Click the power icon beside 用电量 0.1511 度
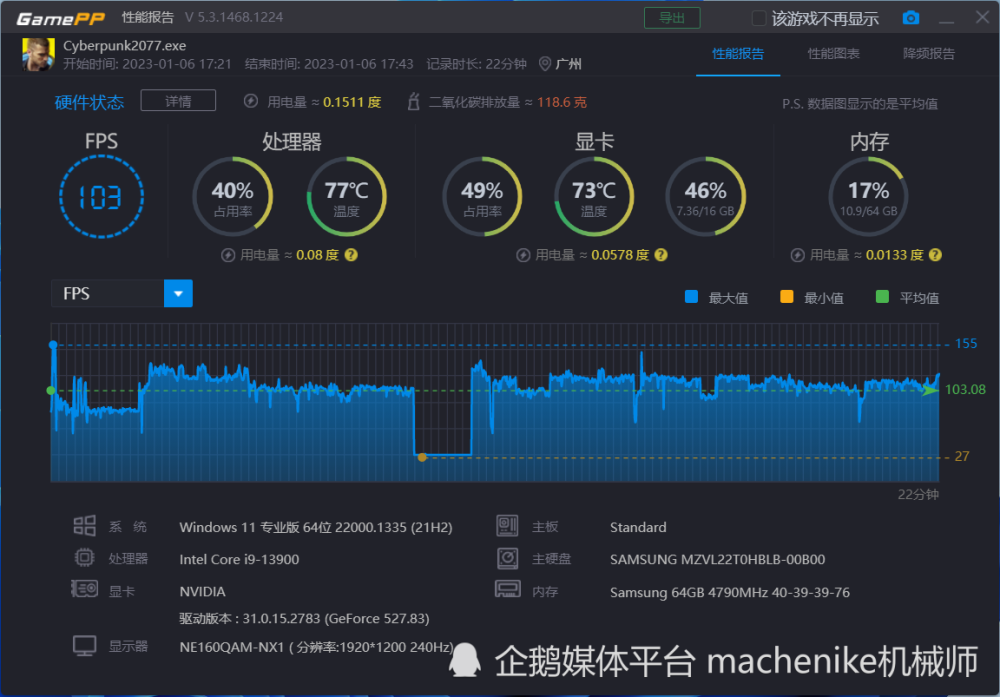 pyautogui.click(x=251, y=101)
